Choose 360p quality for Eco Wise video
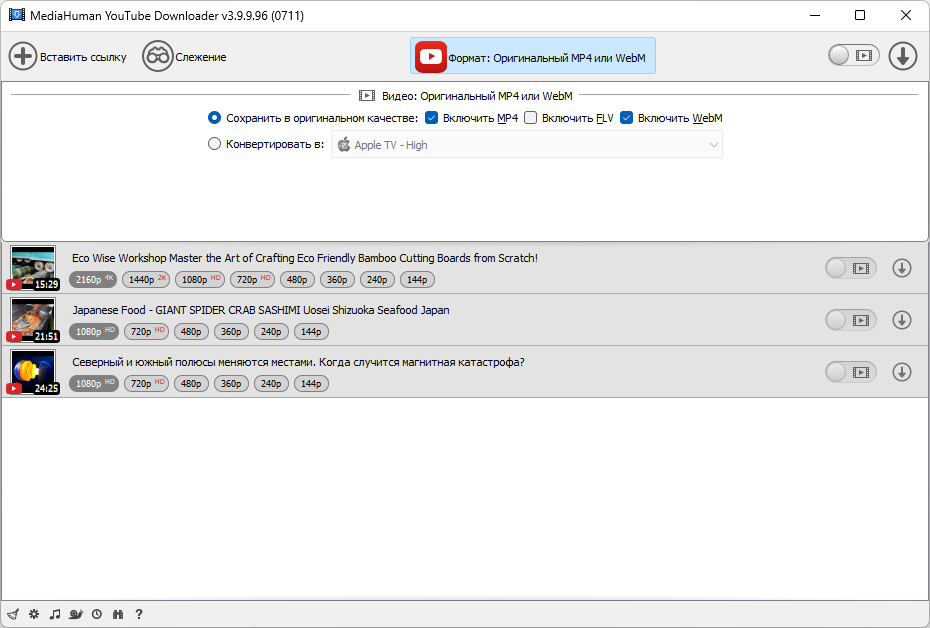This screenshot has height=628, width=930. click(x=337, y=279)
